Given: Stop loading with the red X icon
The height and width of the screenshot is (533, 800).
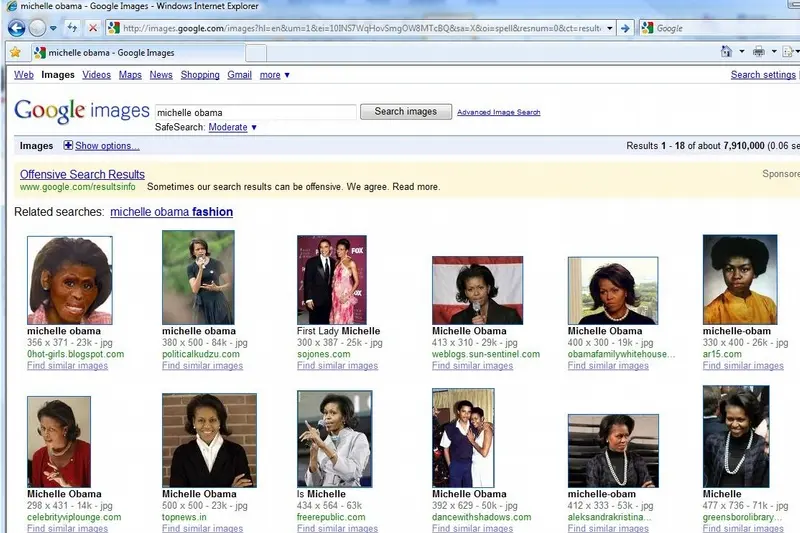Looking at the screenshot, I should [93, 28].
